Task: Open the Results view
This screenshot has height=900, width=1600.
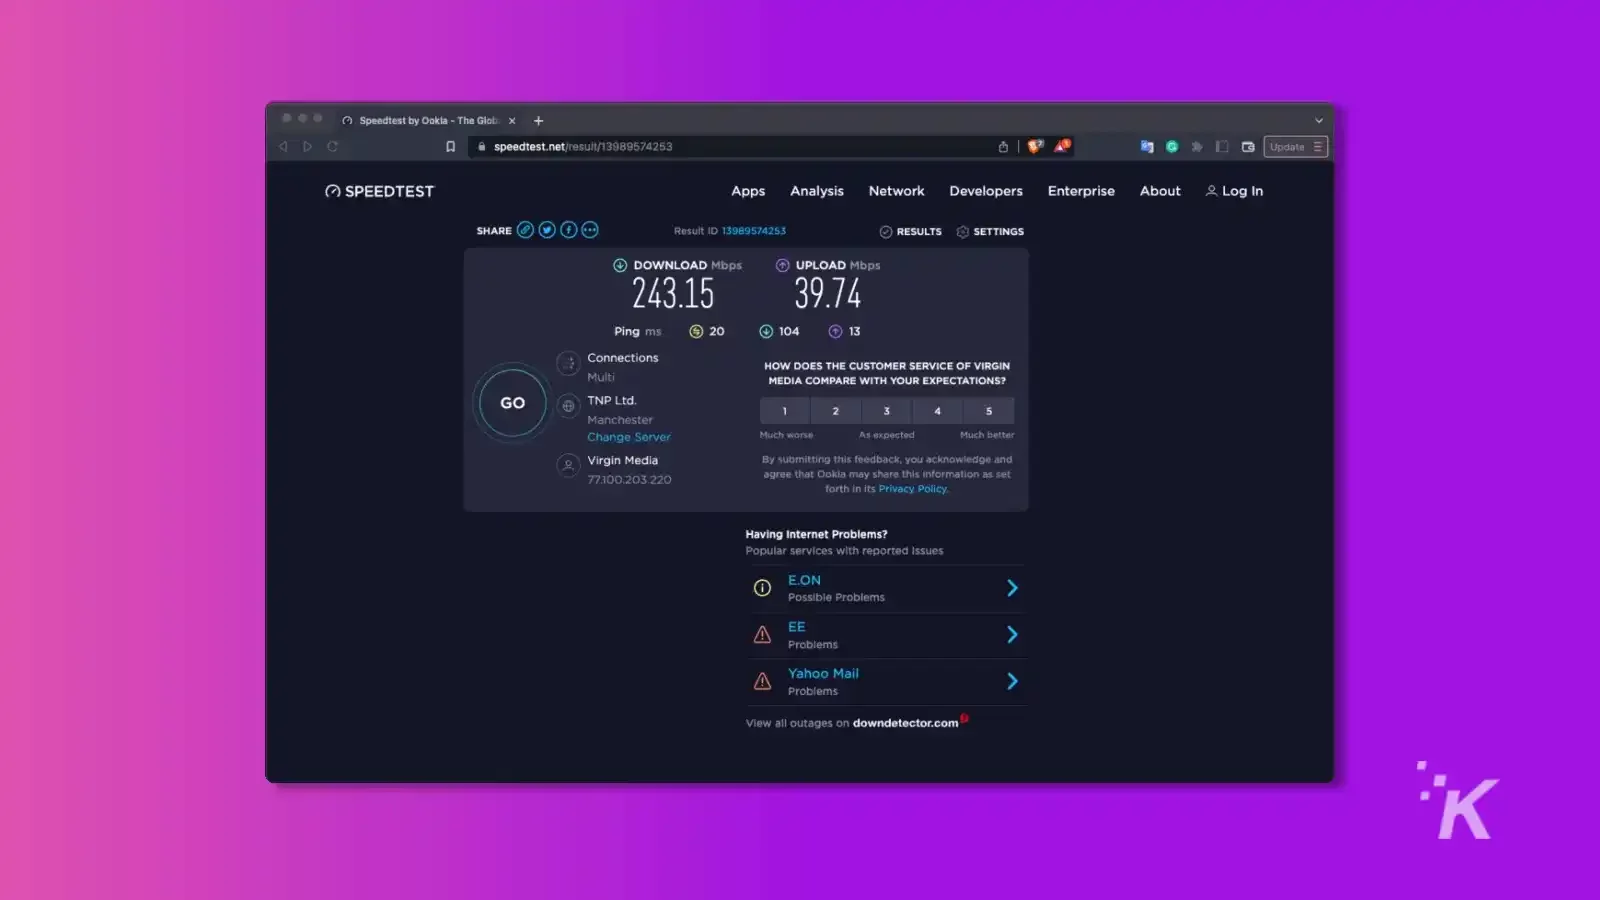Action: coord(910,231)
